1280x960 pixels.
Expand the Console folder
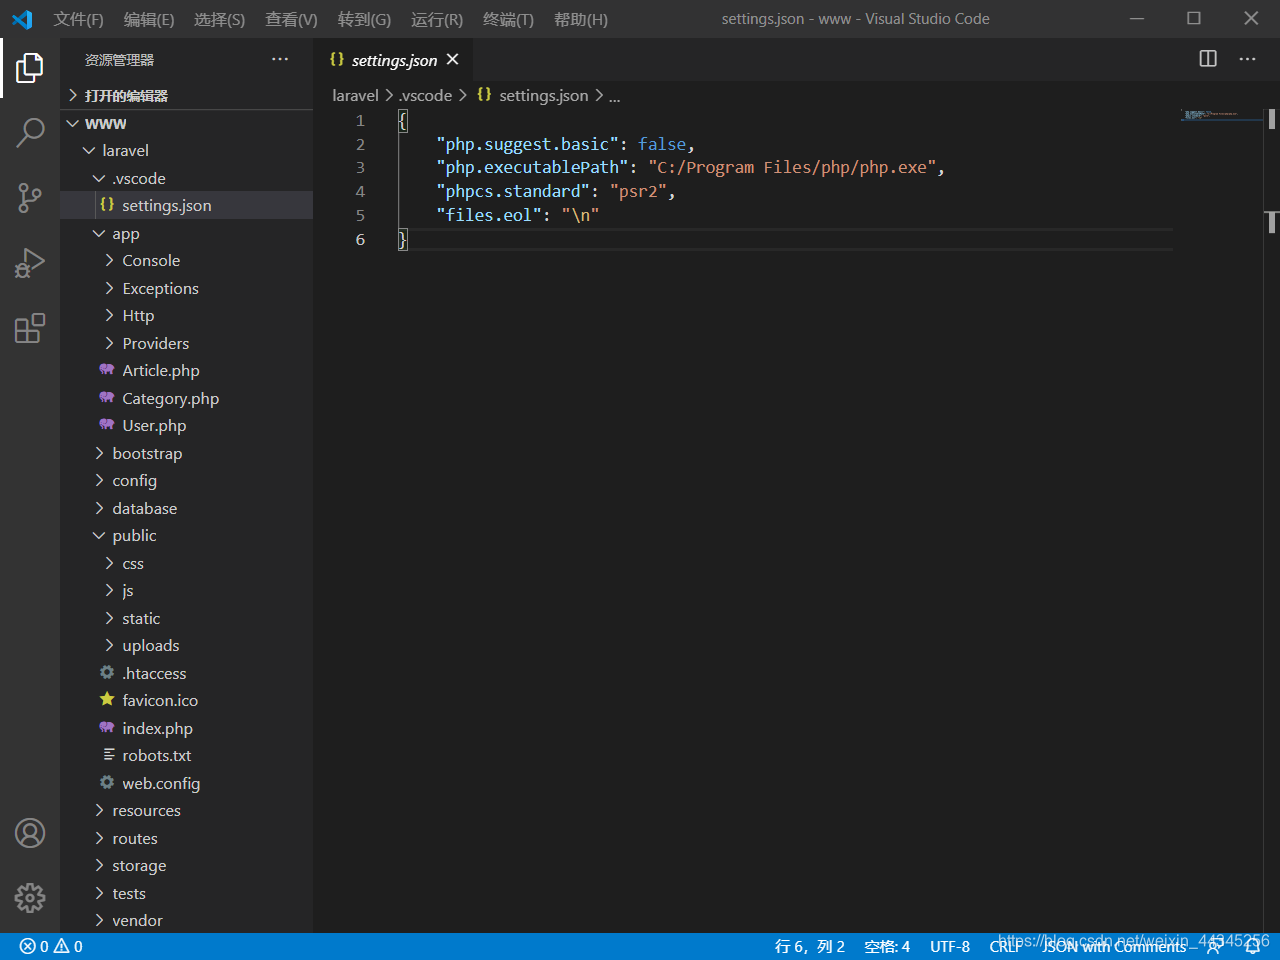coord(186,260)
